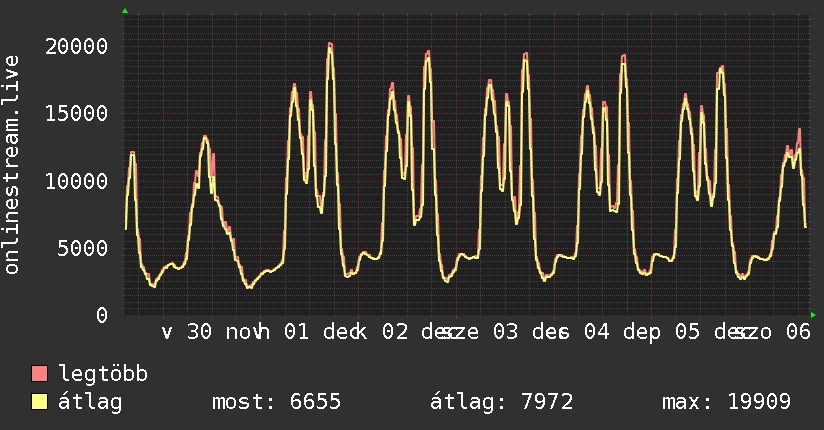
Task: Click the átlag: 7972 statistic
Action: (501, 402)
